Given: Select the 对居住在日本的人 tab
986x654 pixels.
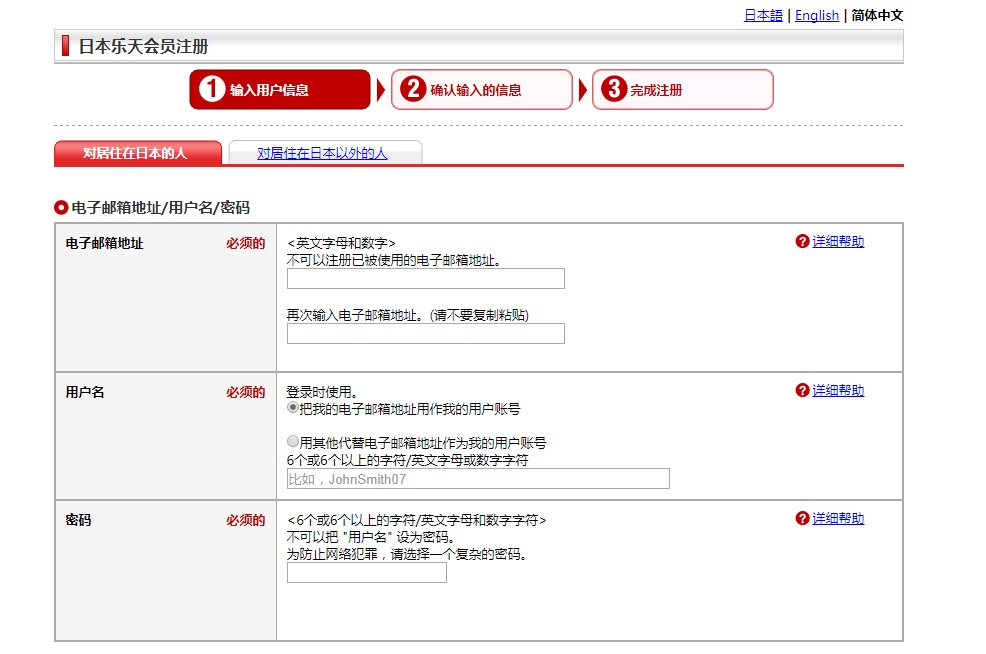Looking at the screenshot, I should [135, 153].
